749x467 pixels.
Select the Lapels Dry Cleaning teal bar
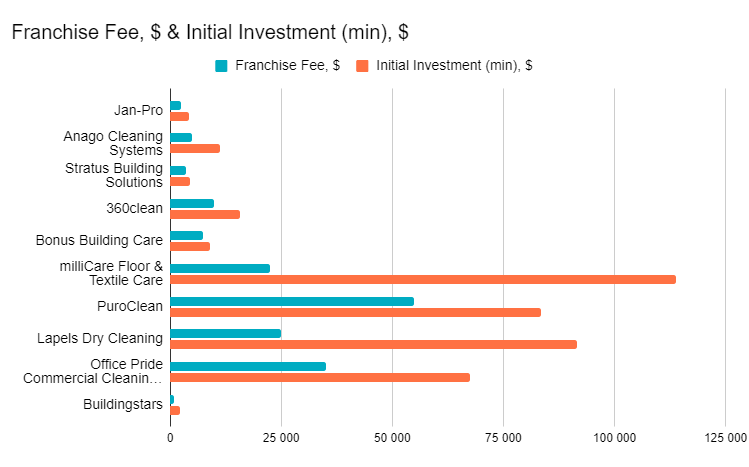click(x=226, y=333)
